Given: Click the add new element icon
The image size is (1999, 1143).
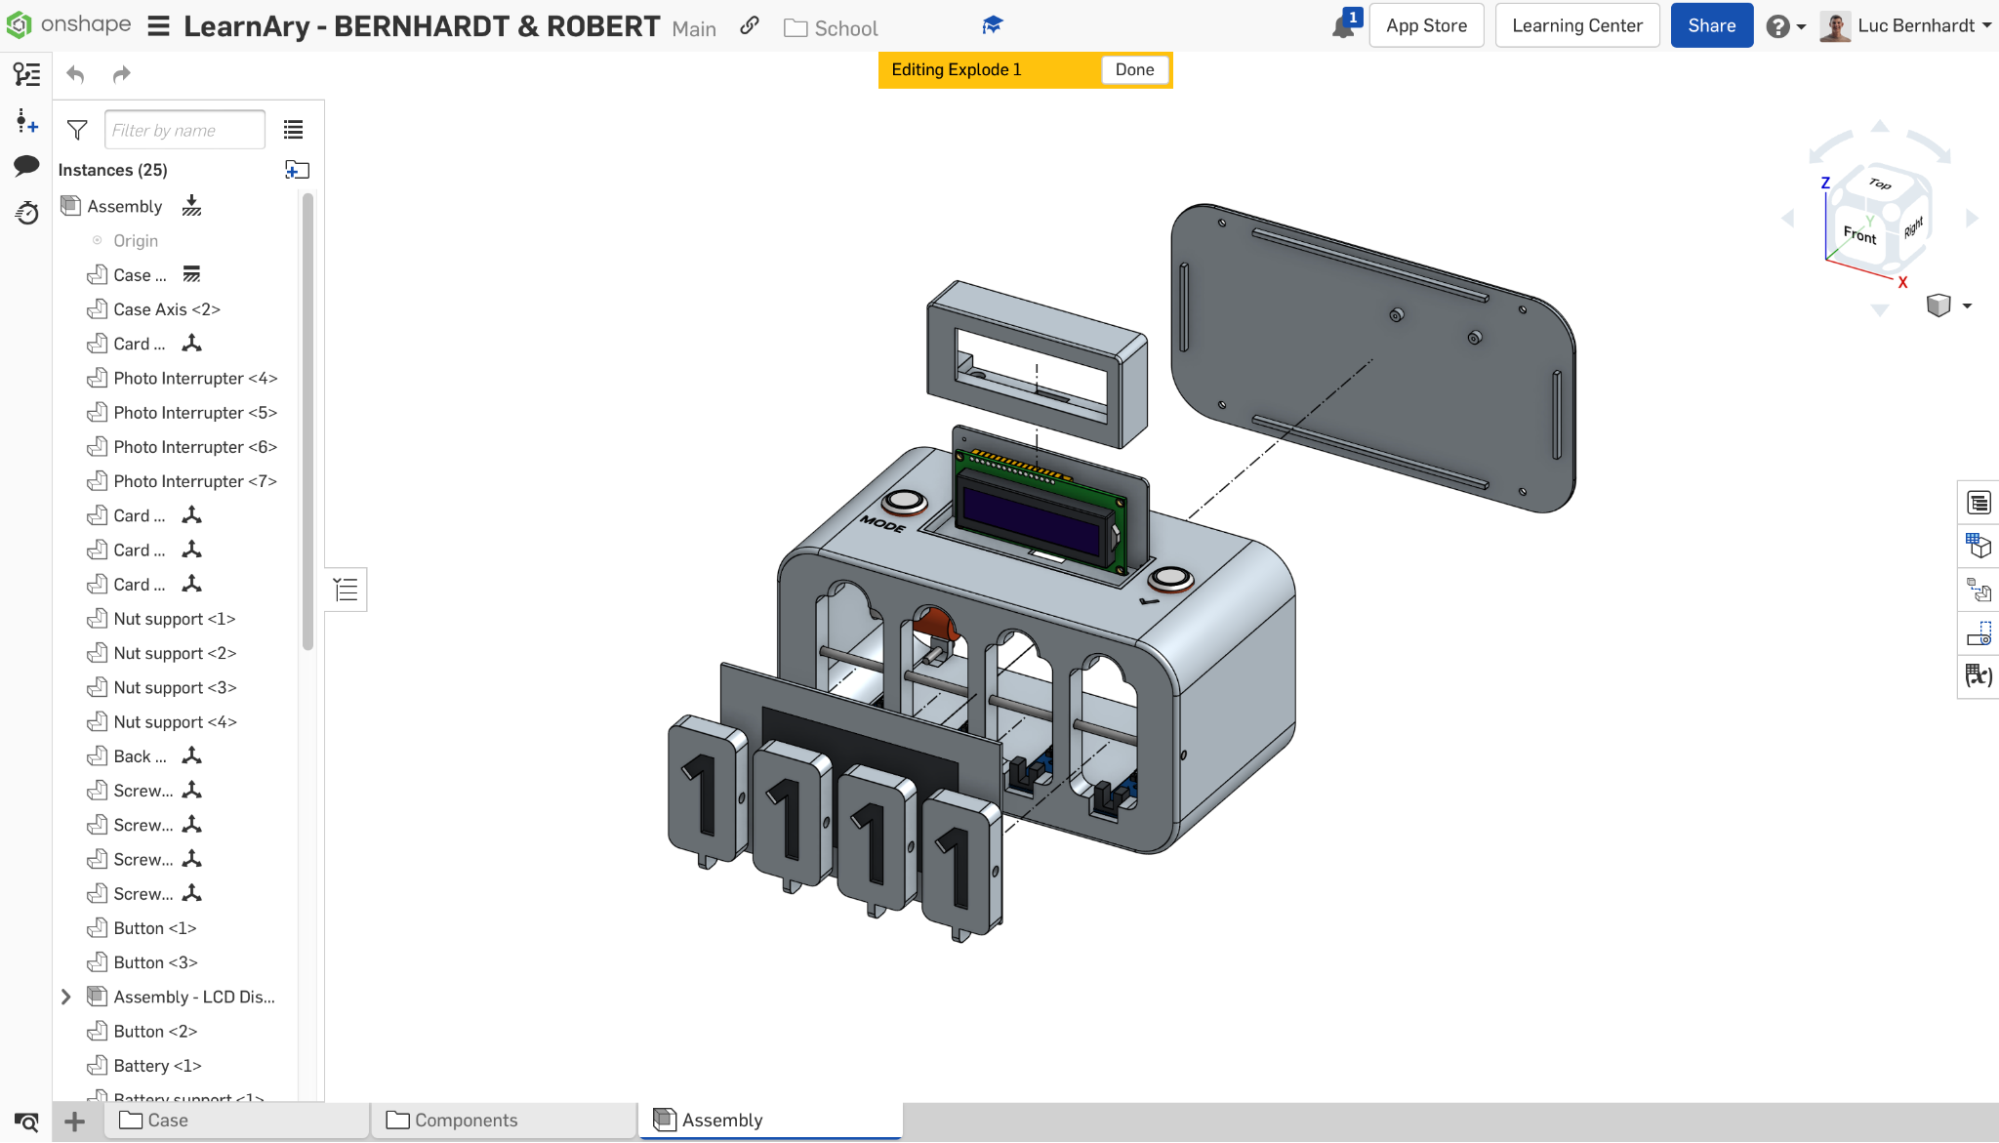Looking at the screenshot, I should [74, 1120].
